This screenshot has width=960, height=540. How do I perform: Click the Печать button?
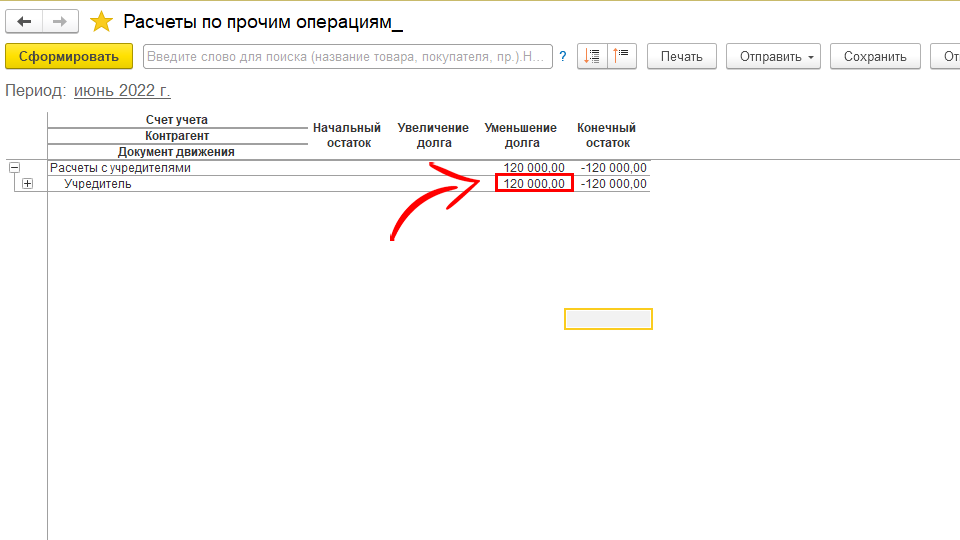682,56
